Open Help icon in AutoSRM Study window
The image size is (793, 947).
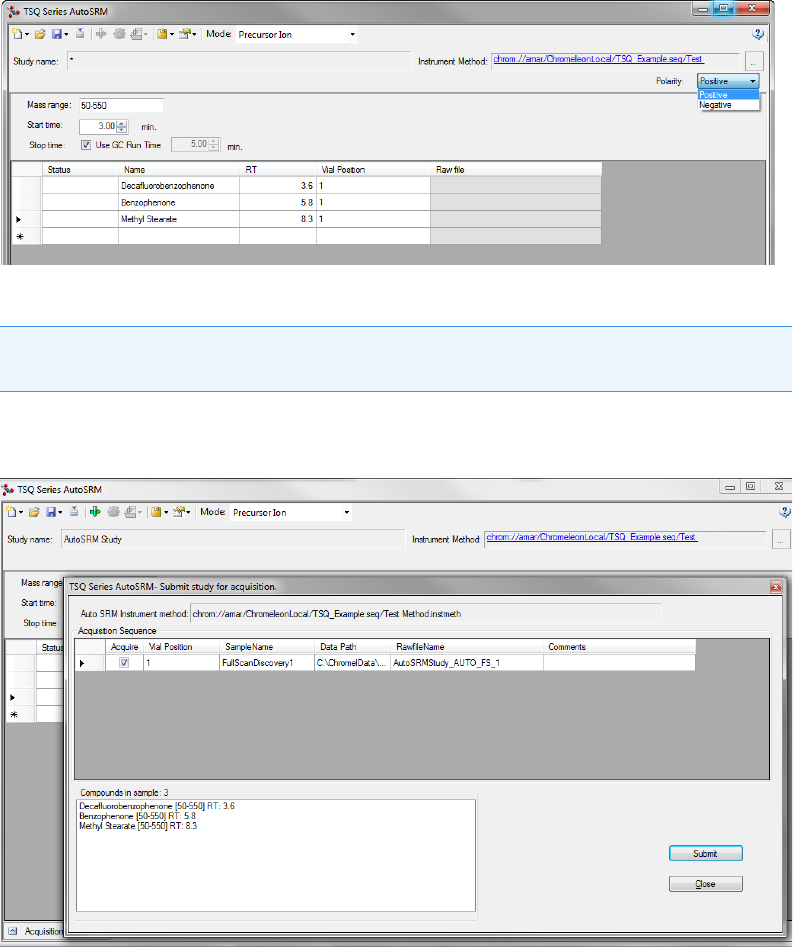(x=785, y=512)
